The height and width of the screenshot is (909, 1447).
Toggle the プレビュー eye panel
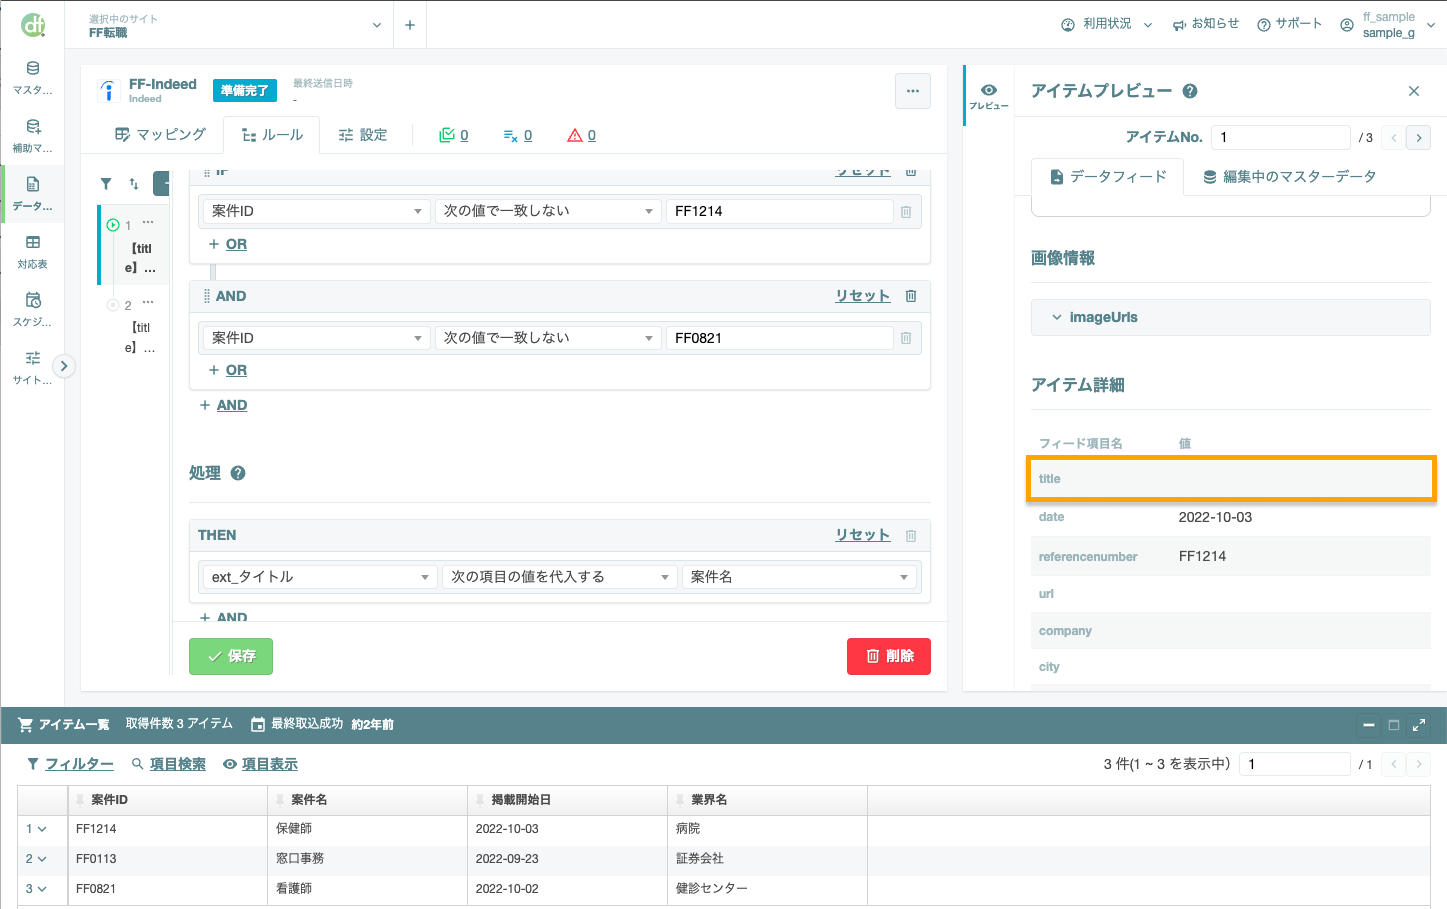click(989, 96)
